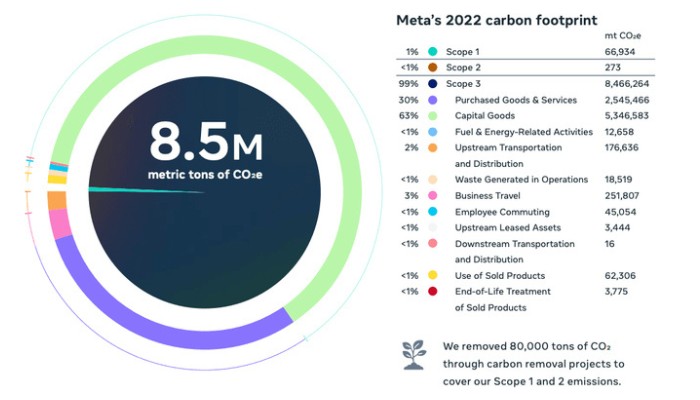Click the pink Business Travel donut segment
This screenshot has height=400, width=700.
(60, 224)
